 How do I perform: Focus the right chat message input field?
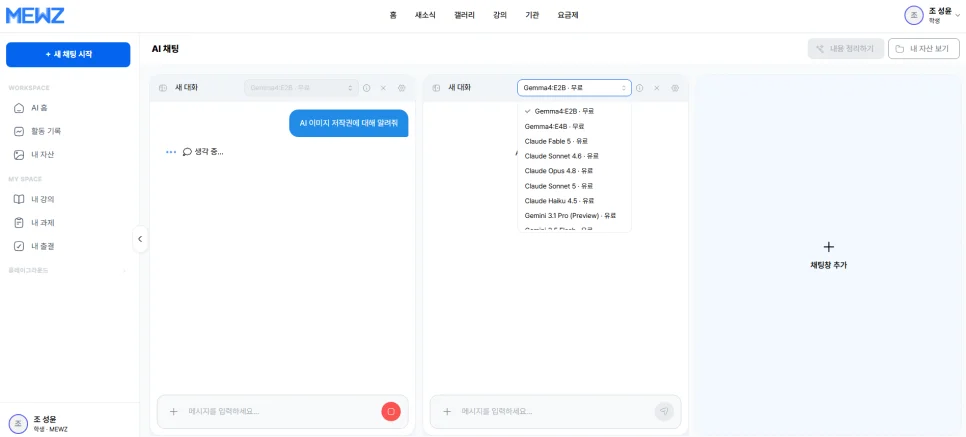554,411
